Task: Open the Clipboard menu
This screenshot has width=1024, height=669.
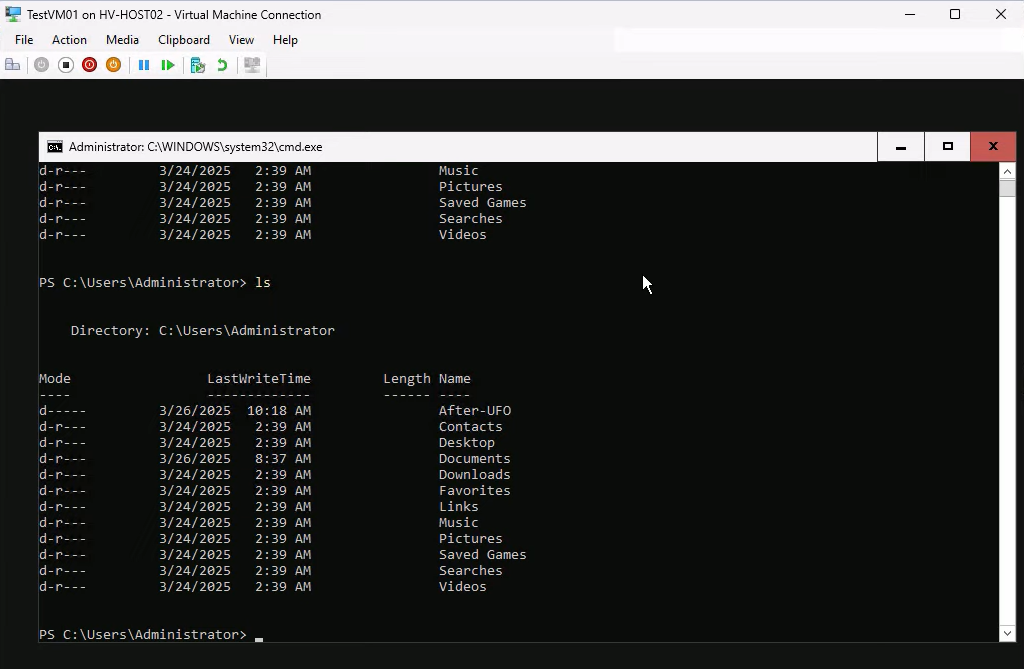Action: (x=184, y=40)
